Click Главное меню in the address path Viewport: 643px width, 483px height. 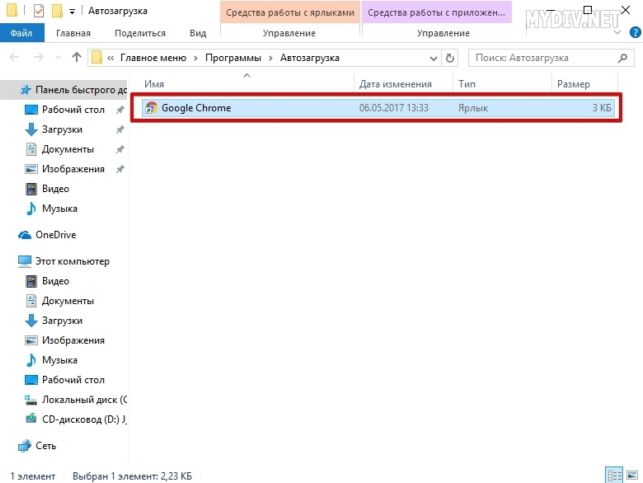pos(153,58)
